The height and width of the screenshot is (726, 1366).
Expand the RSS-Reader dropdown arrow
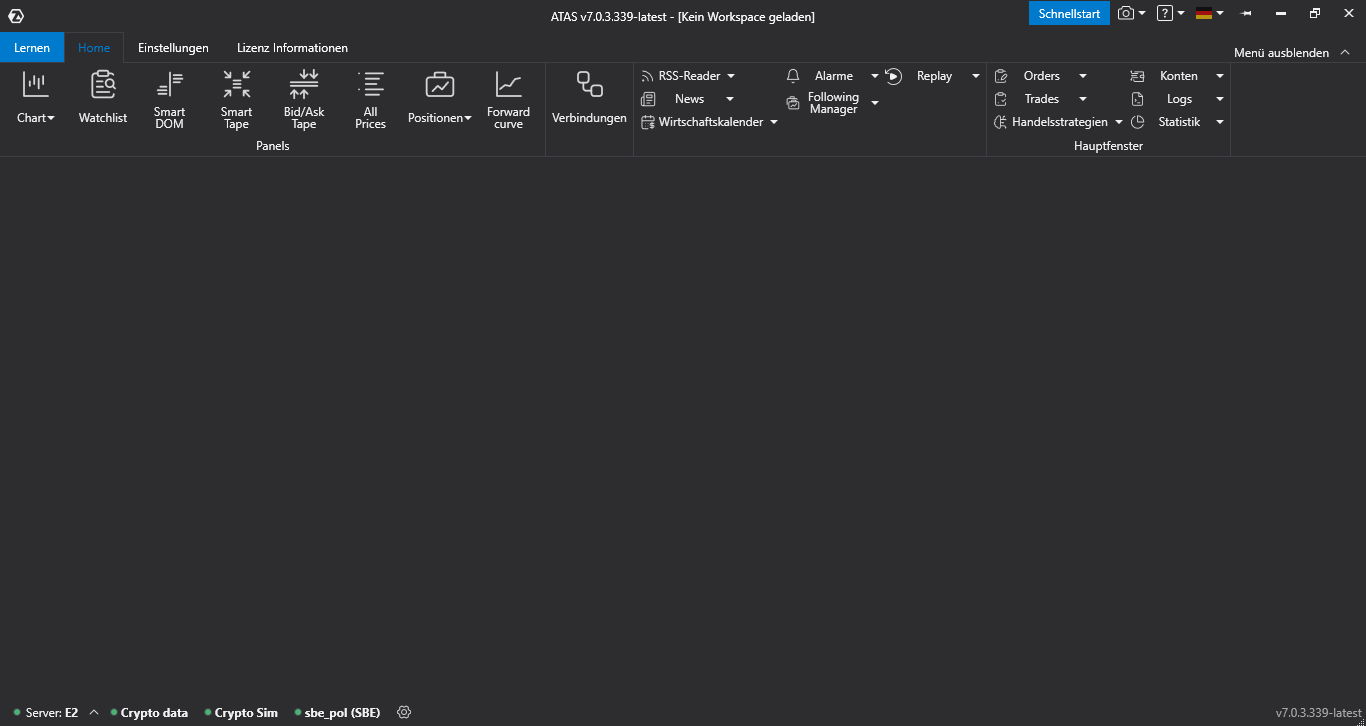point(731,76)
